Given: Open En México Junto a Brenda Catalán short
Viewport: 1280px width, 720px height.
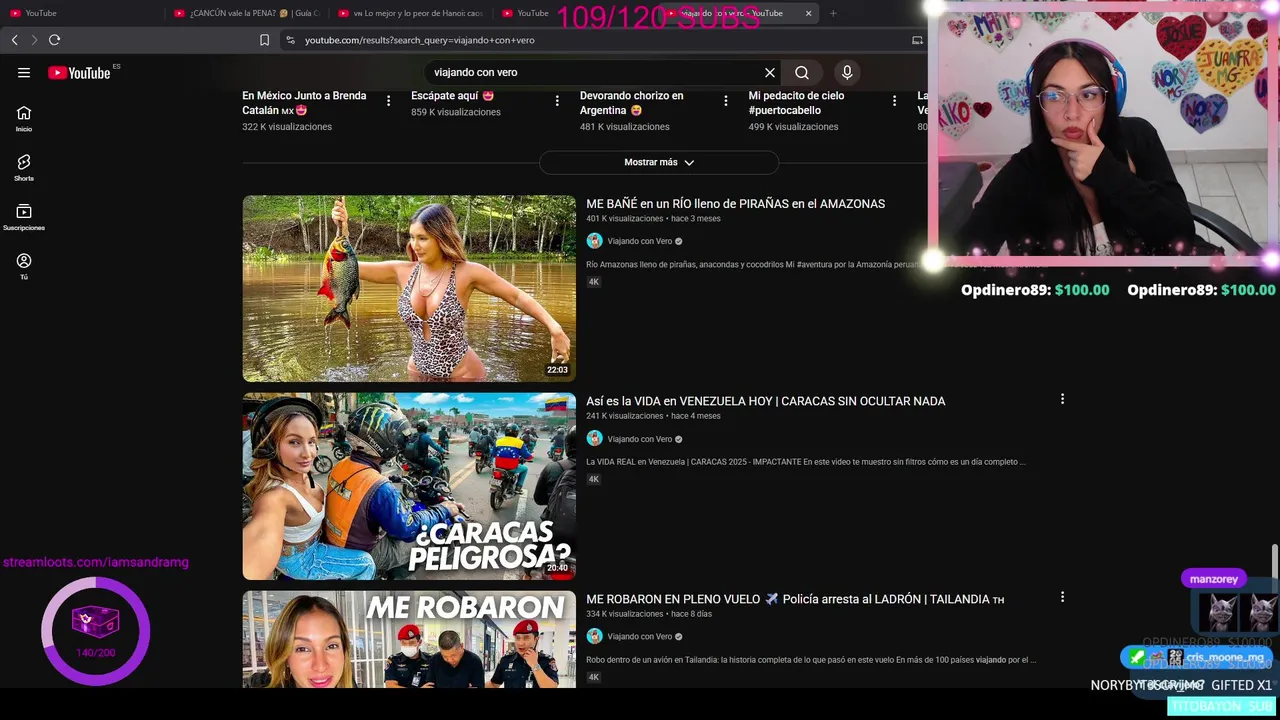Looking at the screenshot, I should pyautogui.click(x=304, y=103).
